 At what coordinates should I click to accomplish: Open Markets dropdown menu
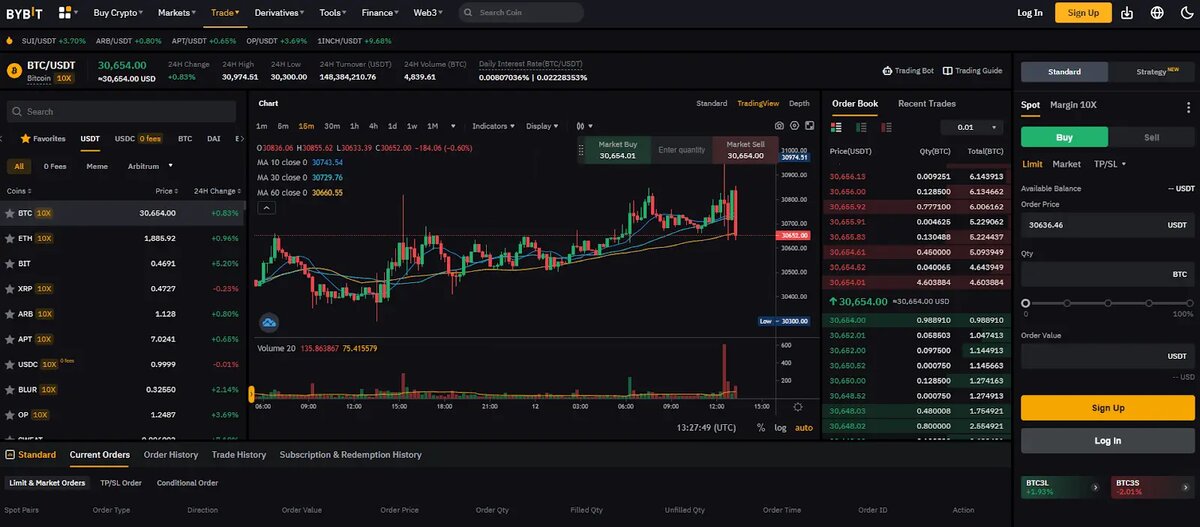click(x=178, y=13)
